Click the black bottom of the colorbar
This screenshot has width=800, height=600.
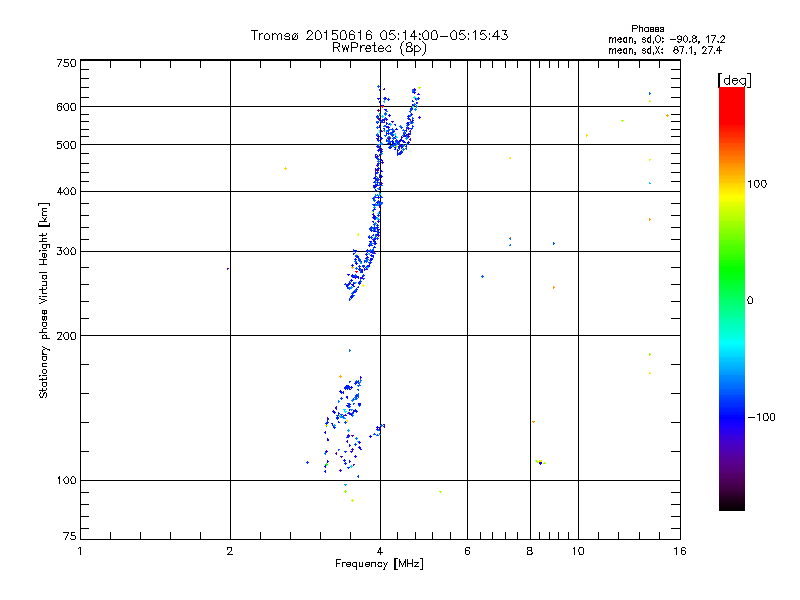pos(732,503)
